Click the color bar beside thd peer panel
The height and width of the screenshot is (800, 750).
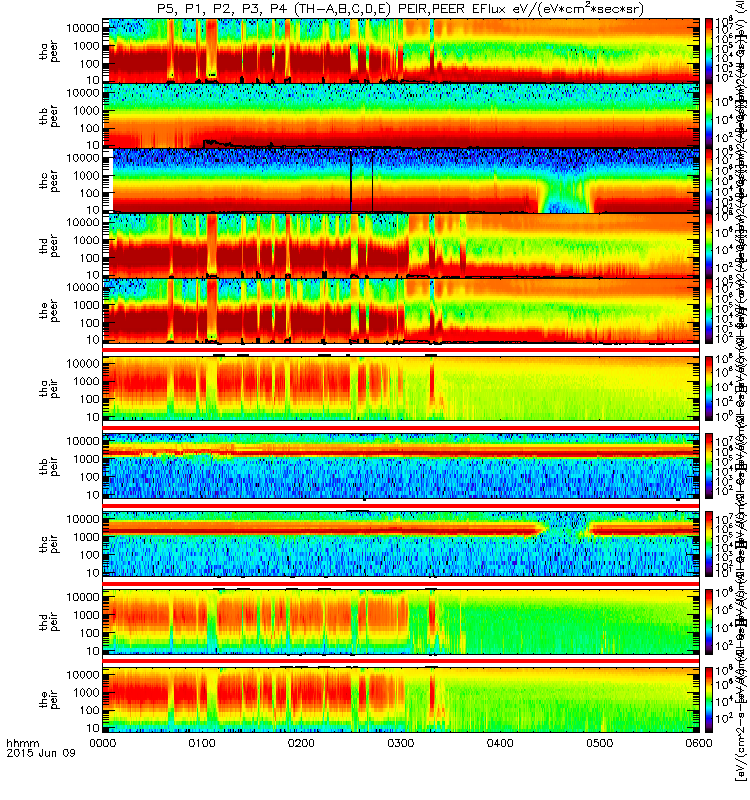[709, 245]
